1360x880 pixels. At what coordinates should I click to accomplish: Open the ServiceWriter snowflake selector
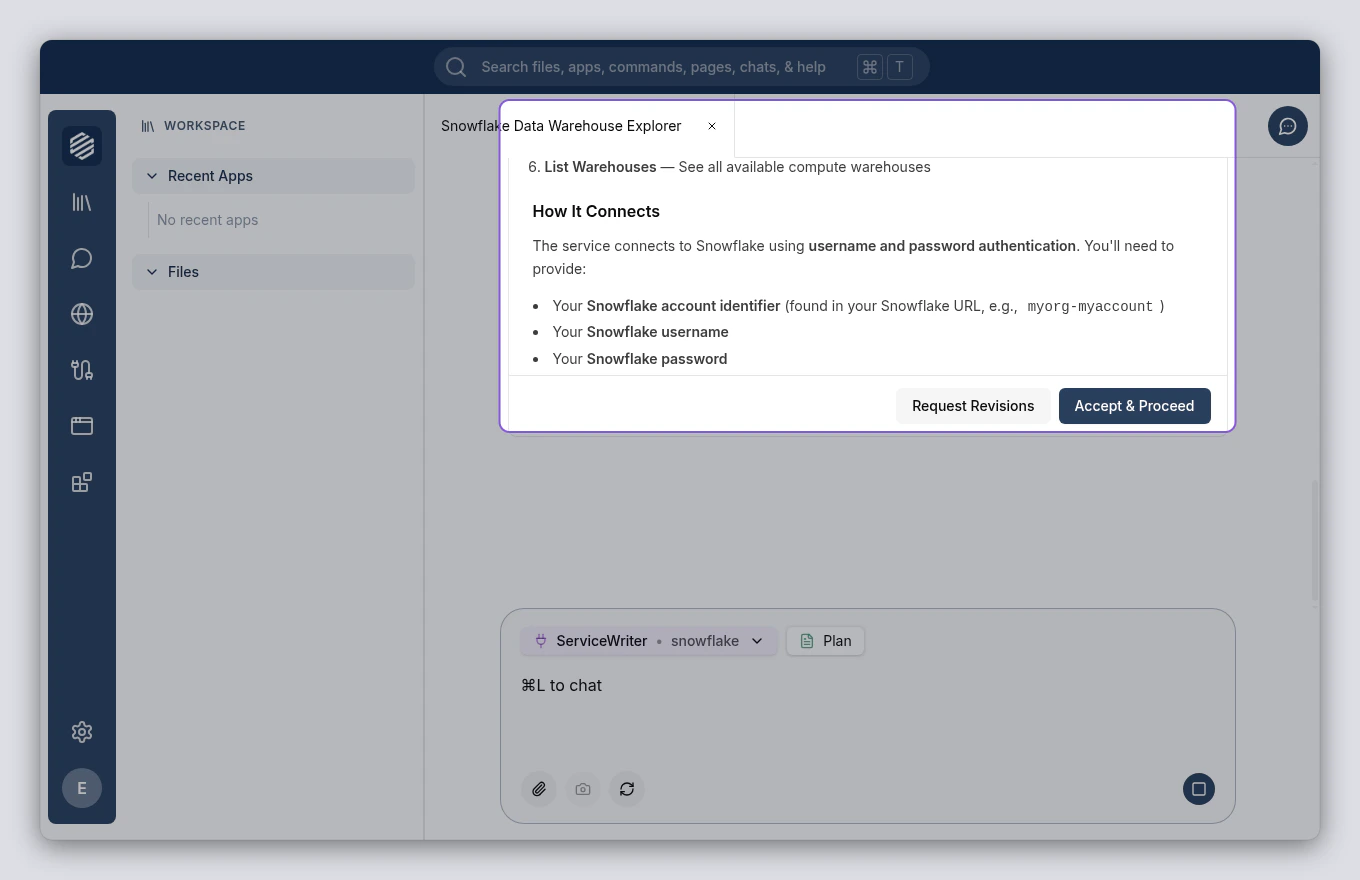click(648, 641)
